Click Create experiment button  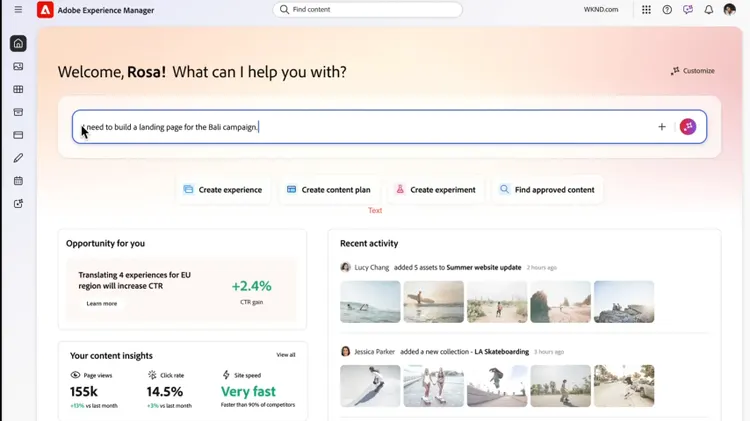435,190
